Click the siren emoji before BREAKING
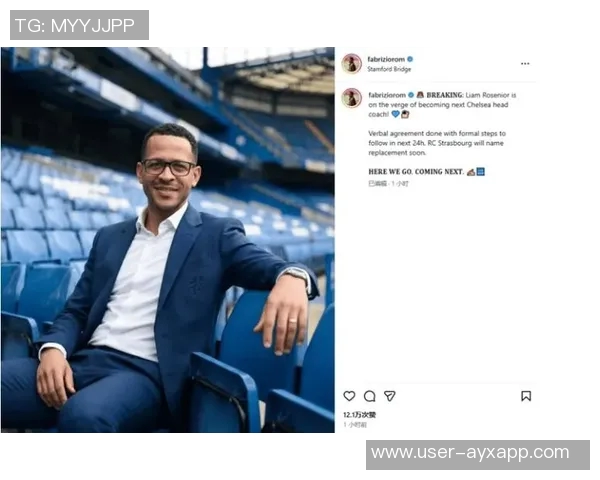Screen dimensions: 600x480 pos(420,95)
